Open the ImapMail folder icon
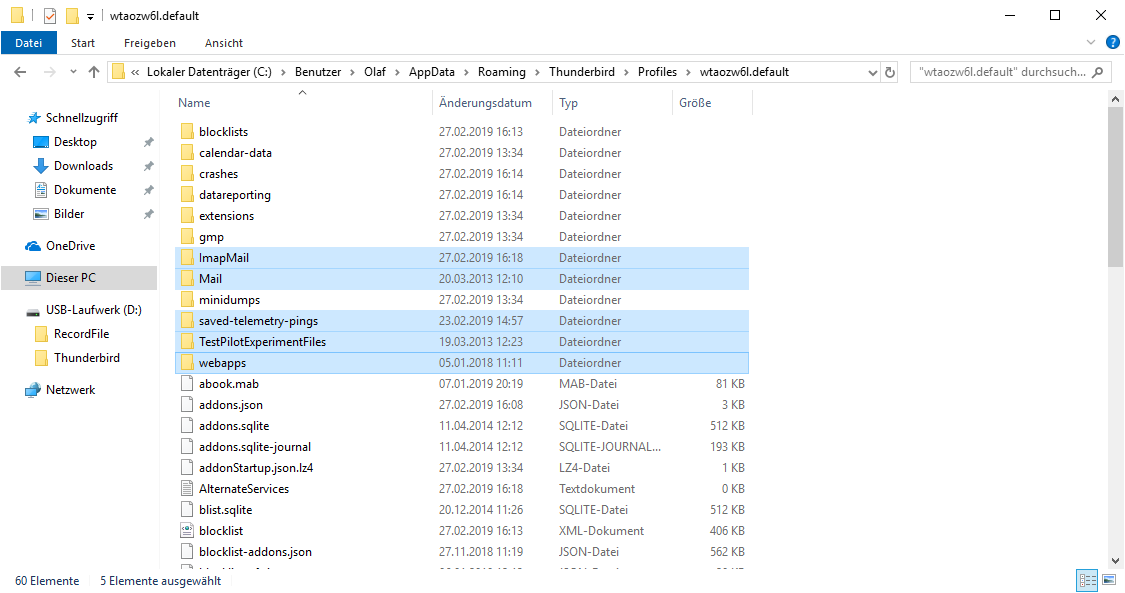1125x593 pixels. (x=186, y=258)
